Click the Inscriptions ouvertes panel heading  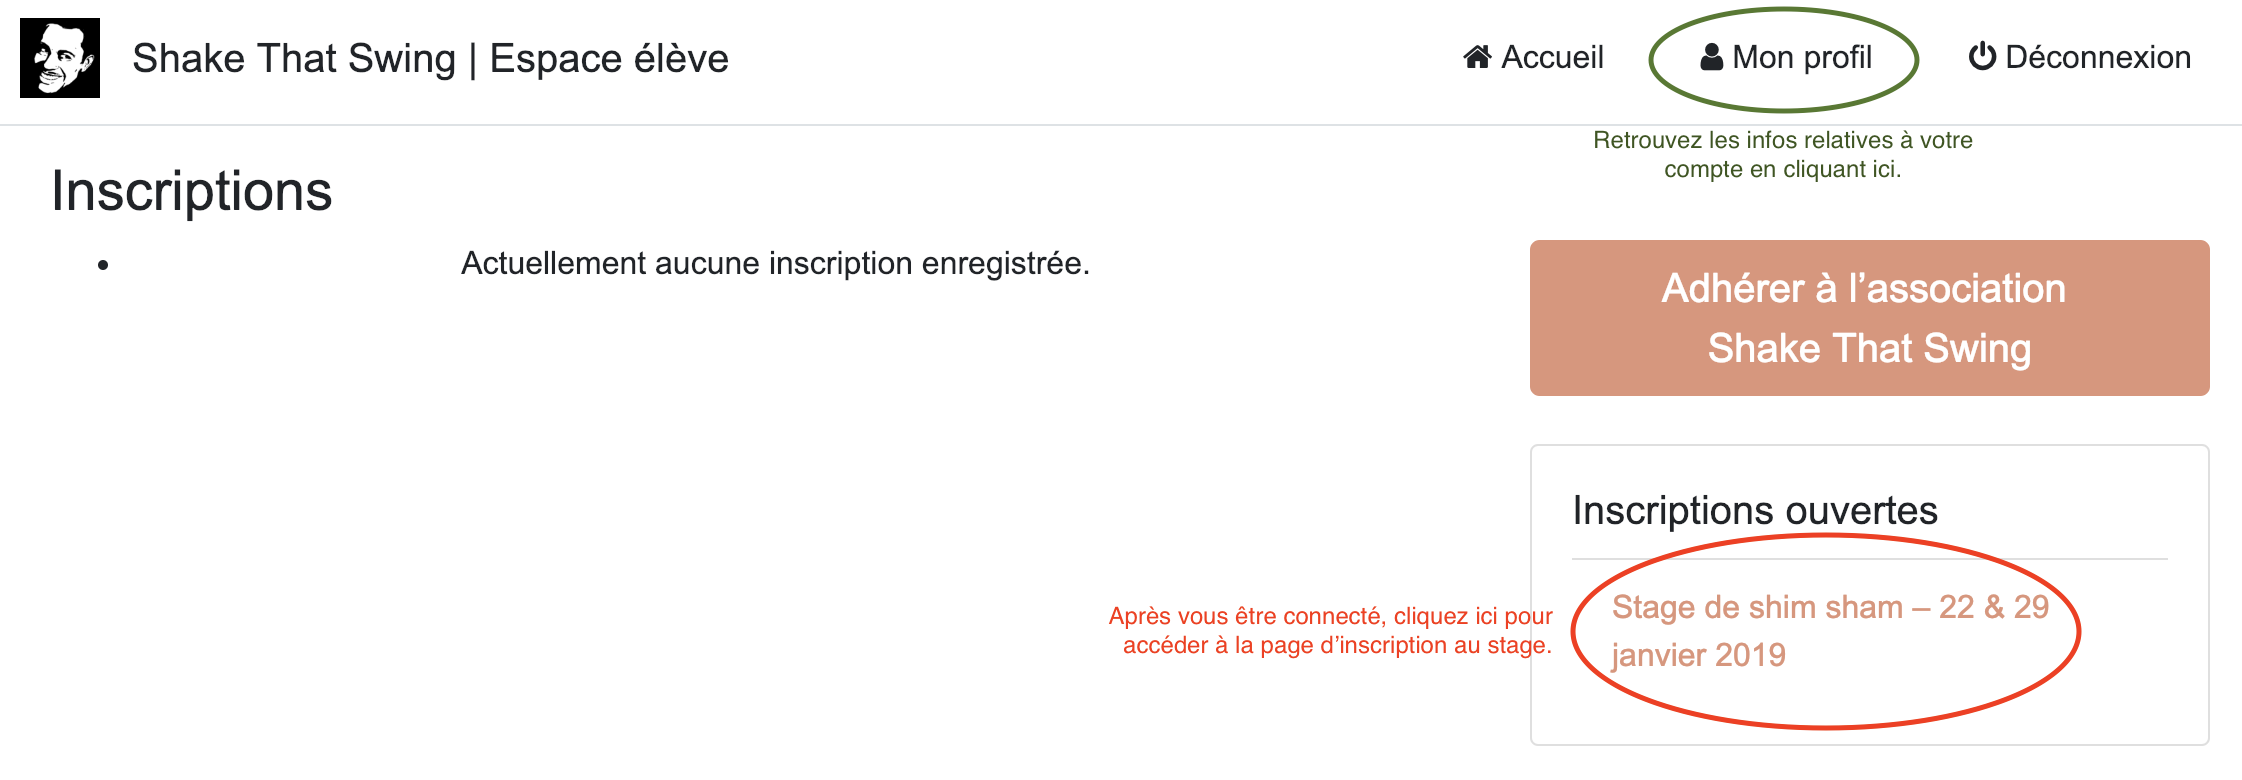tap(1755, 511)
